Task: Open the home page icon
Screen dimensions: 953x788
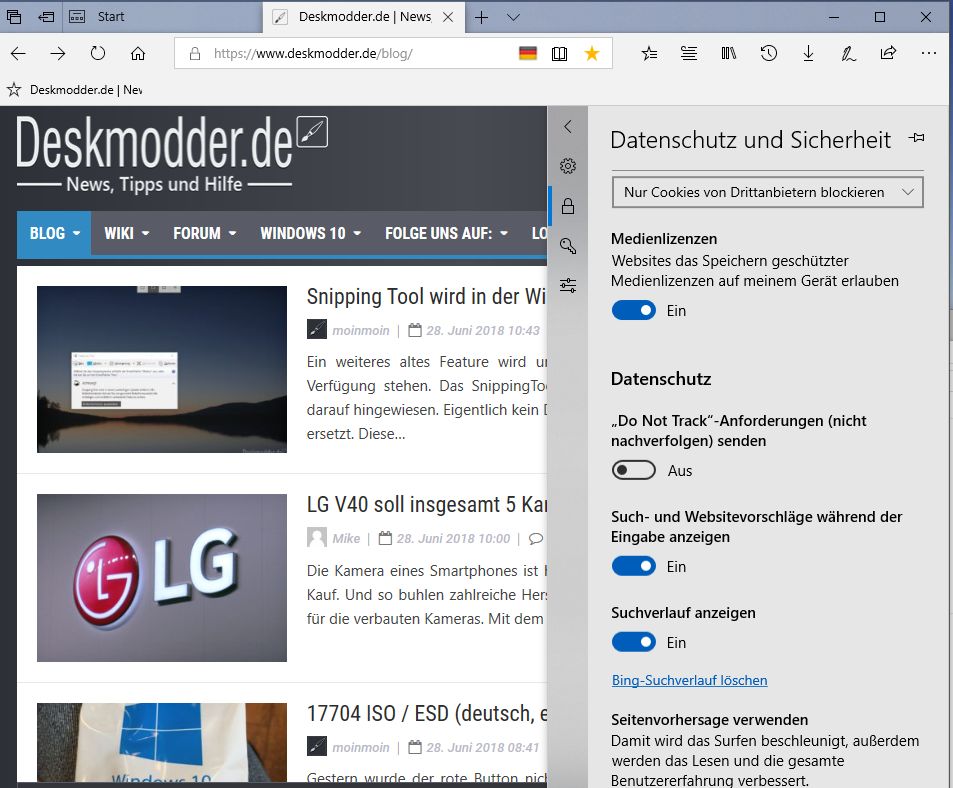Action: (138, 53)
